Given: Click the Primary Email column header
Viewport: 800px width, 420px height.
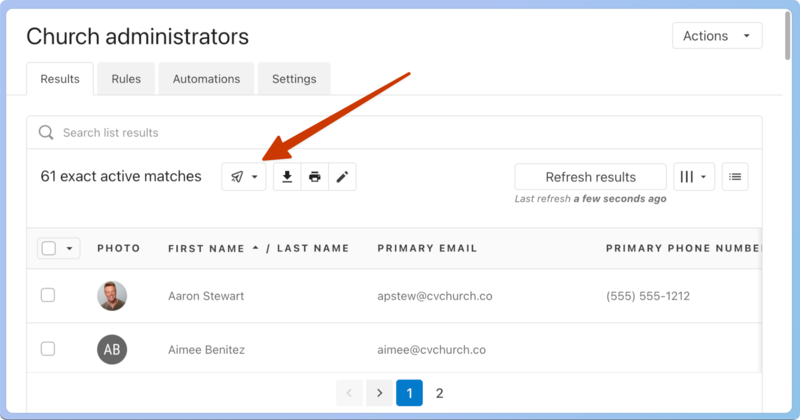Looking at the screenshot, I should (427, 249).
